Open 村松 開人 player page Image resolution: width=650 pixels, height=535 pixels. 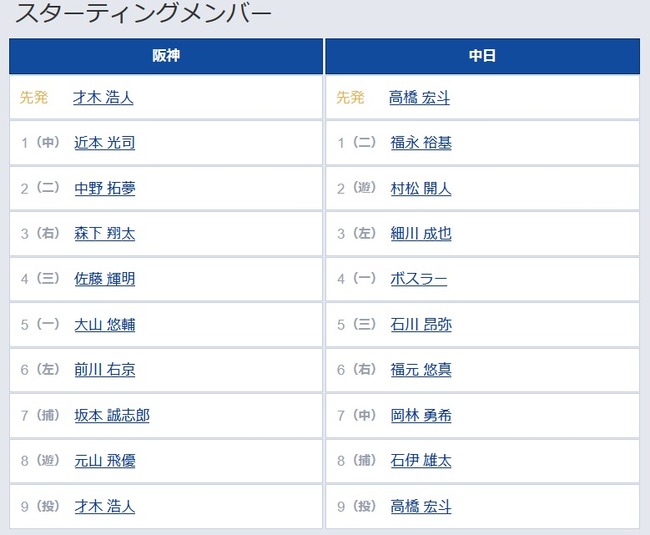(x=421, y=188)
